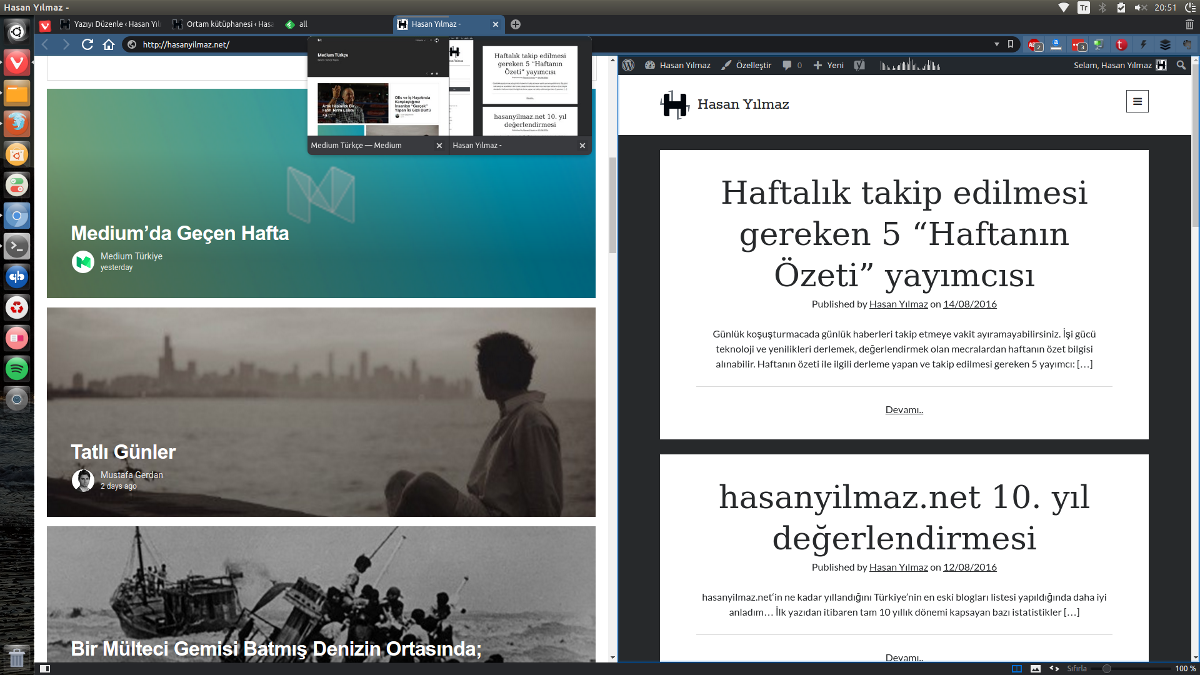This screenshot has height=675, width=1200.
Task: Open network indicator menu
Action: (1064, 7)
